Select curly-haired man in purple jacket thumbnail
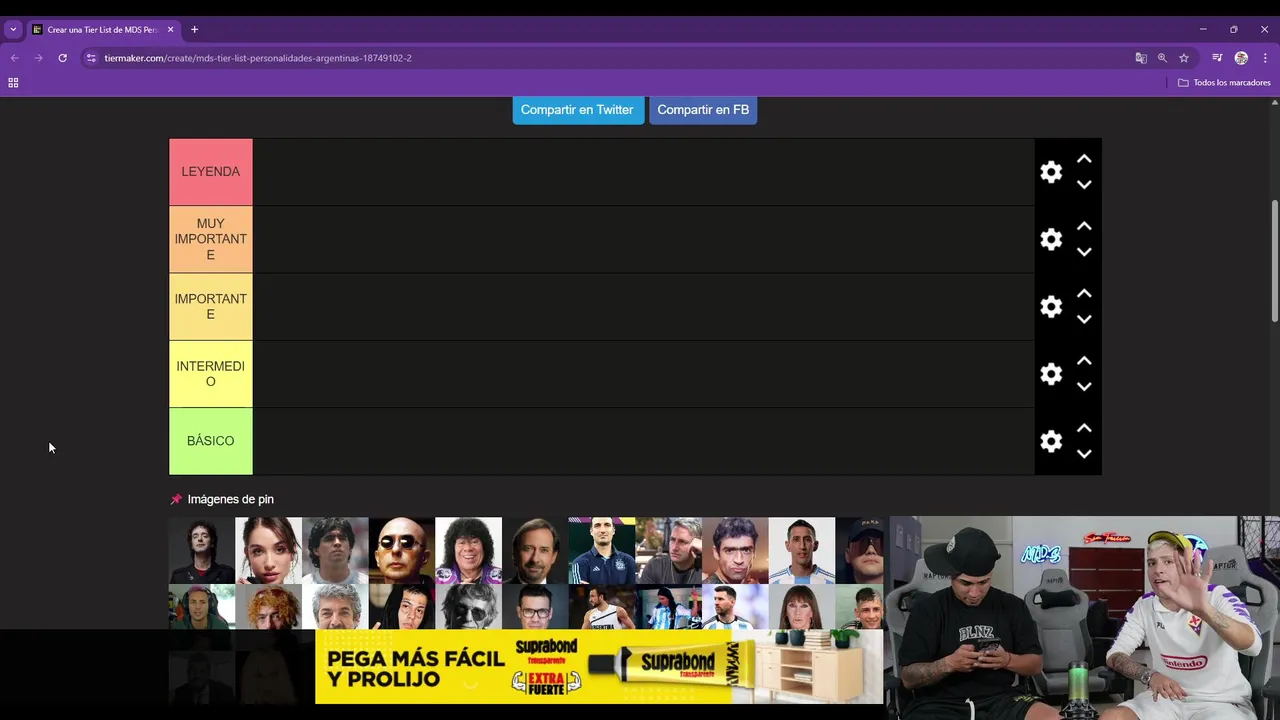1280x720 pixels. (468, 550)
